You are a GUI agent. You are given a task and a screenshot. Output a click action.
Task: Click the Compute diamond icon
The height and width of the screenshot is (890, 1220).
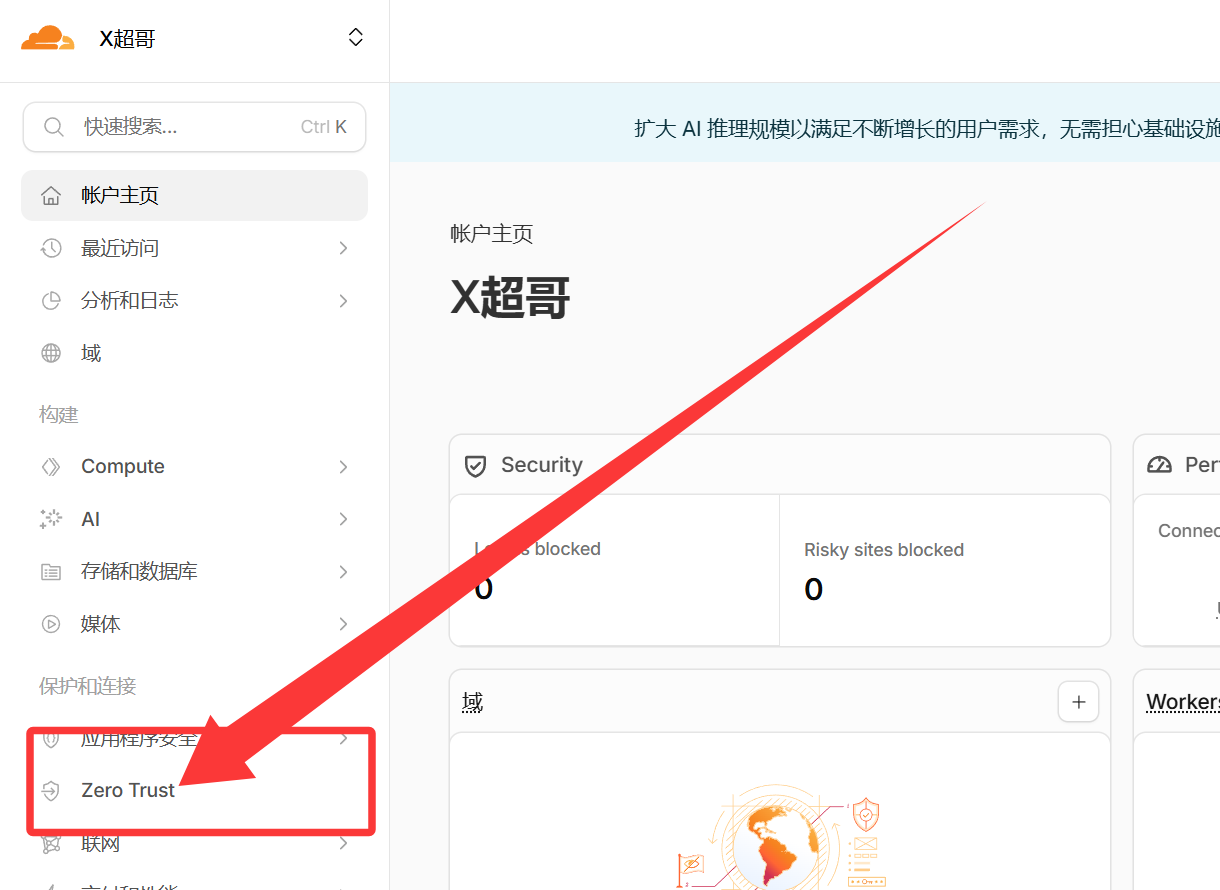(51, 467)
